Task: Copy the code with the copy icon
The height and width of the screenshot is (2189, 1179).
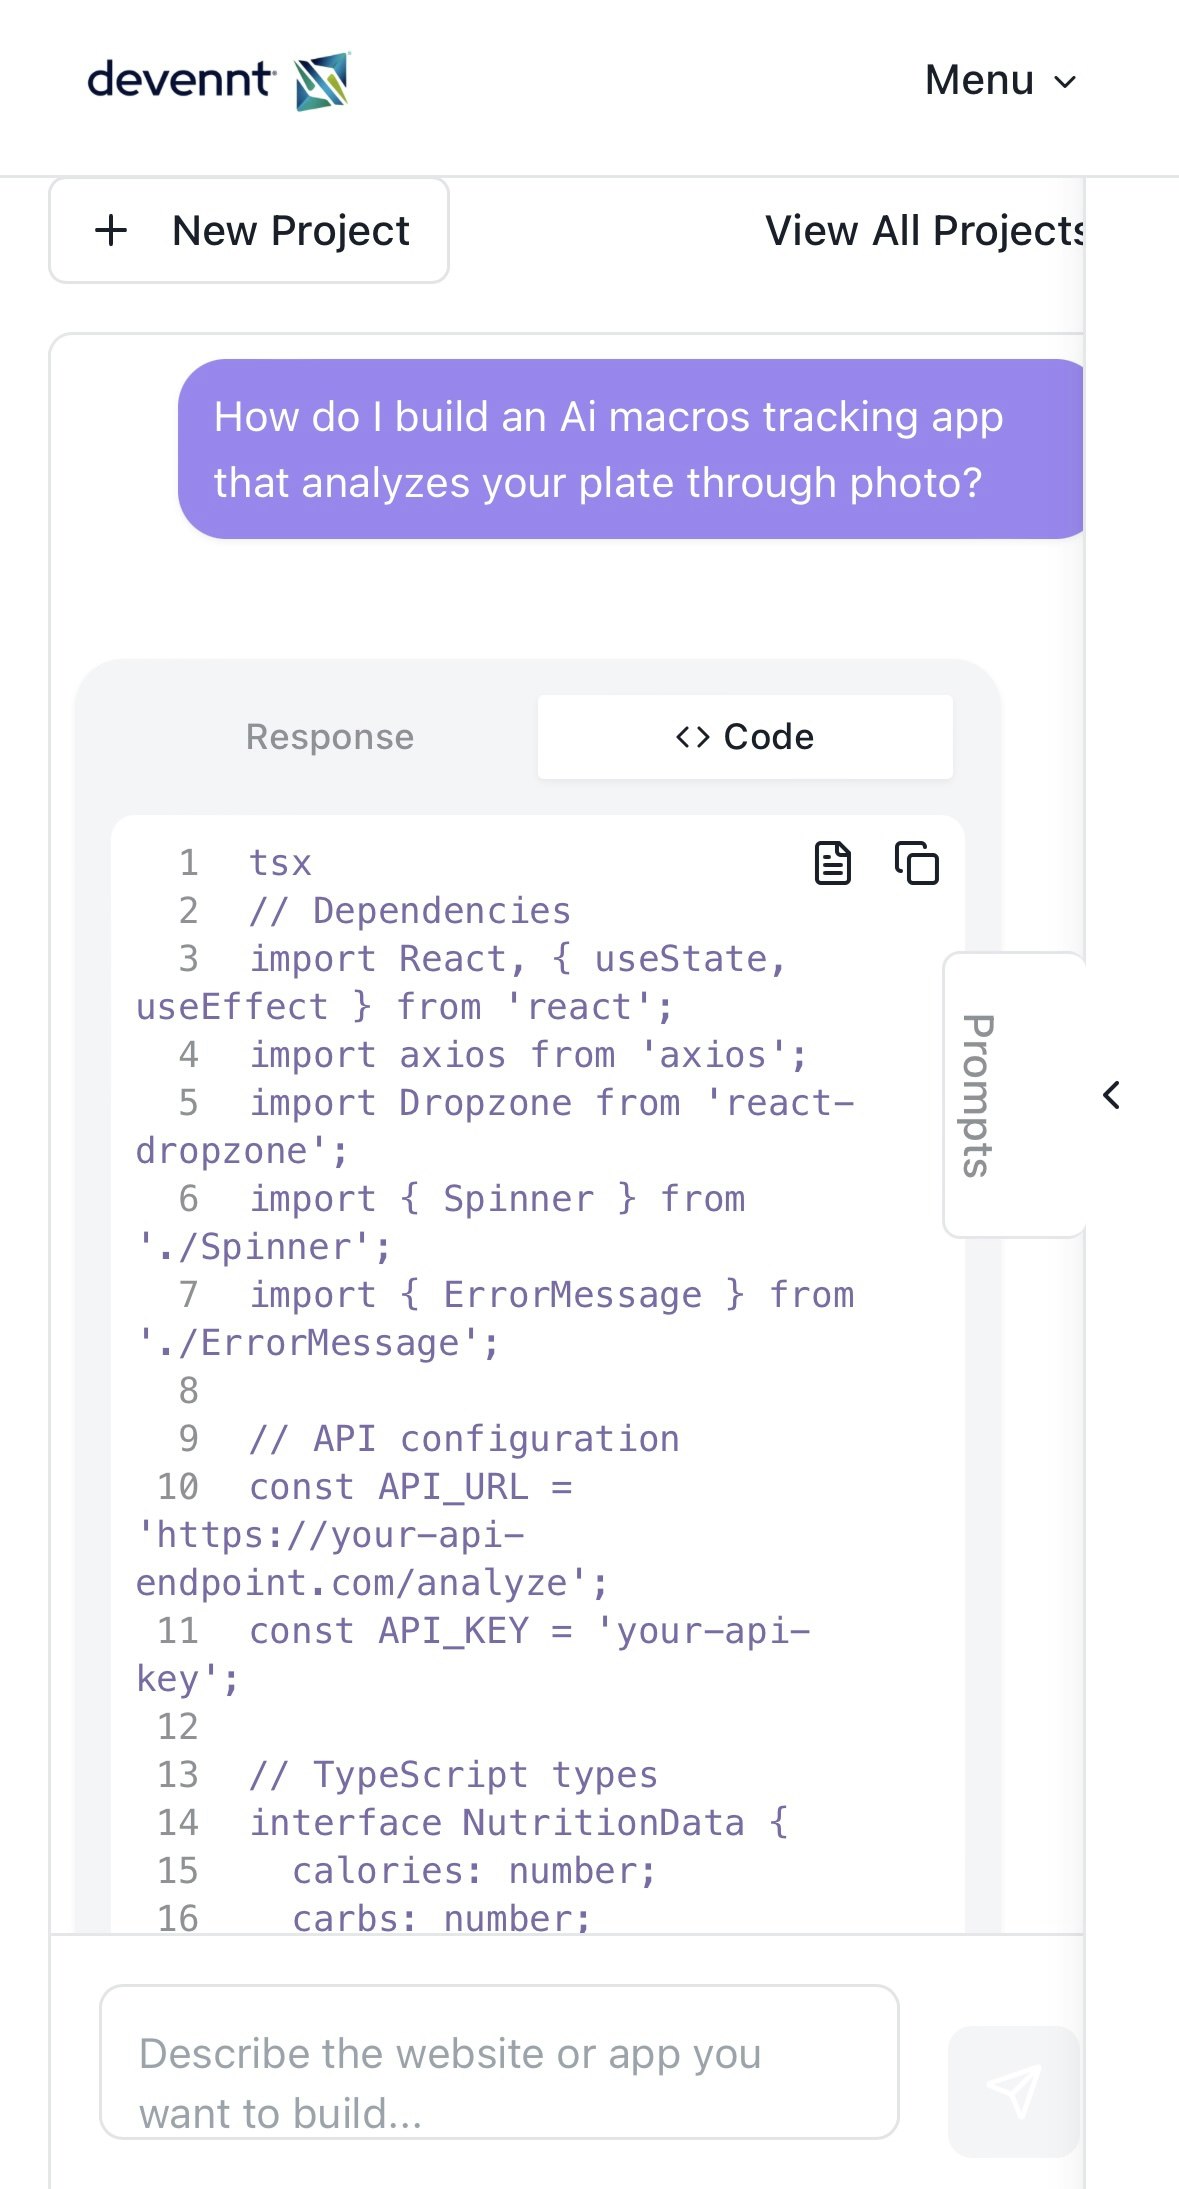Action: (x=916, y=863)
